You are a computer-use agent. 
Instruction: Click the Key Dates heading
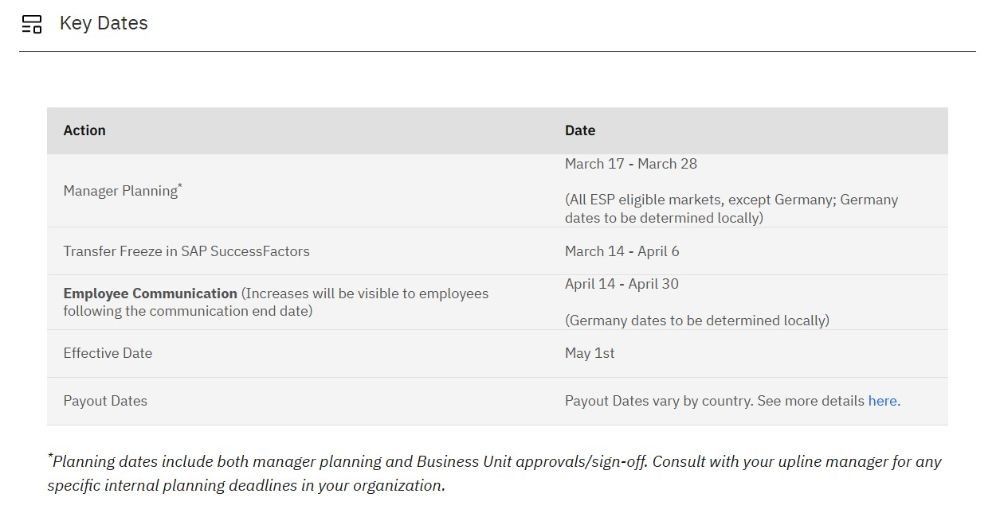(x=103, y=23)
